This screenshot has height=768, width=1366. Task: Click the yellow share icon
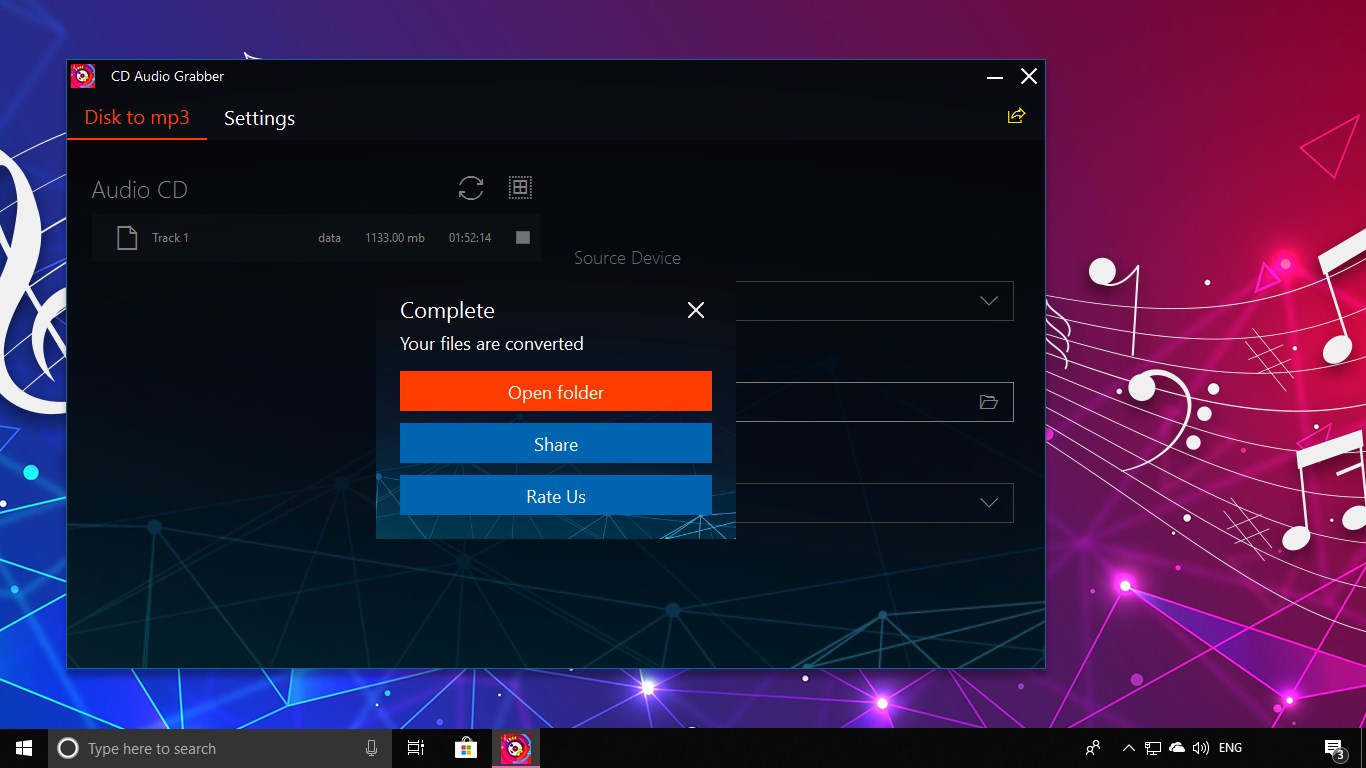coord(1016,116)
